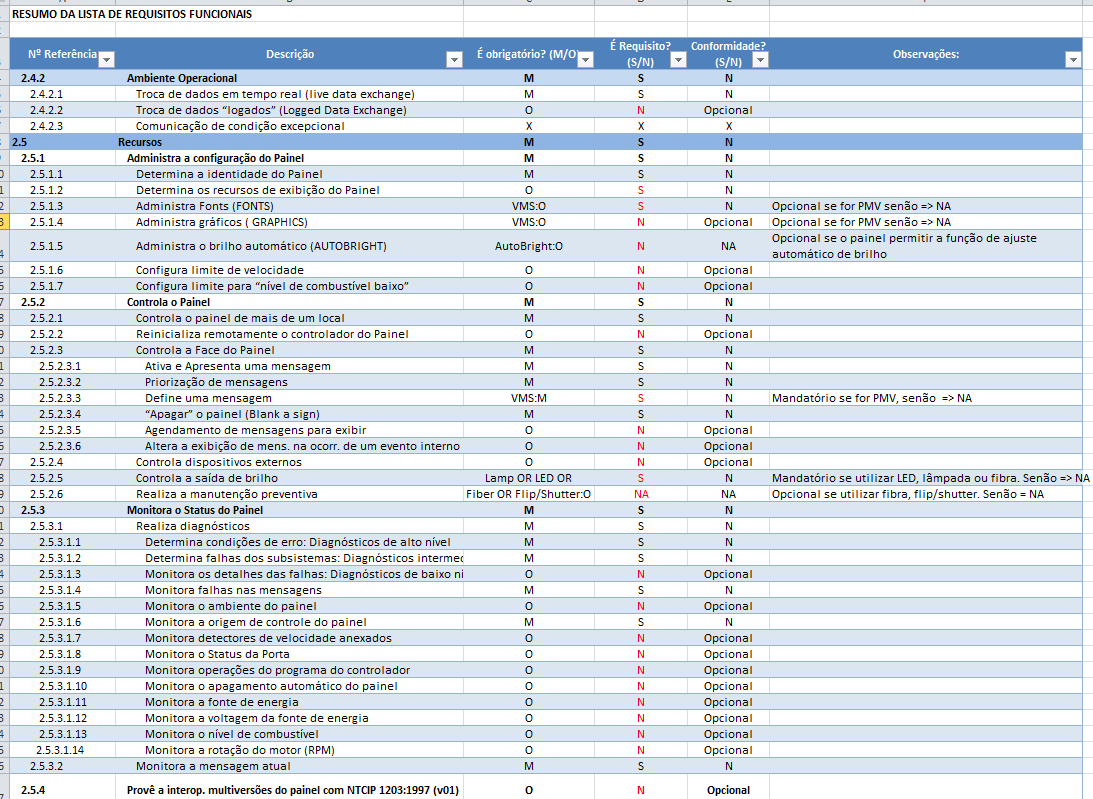This screenshot has height=799, width=1093.
Task: Select the observation starting with Mandatório se utilizar LED
Action: coord(928,478)
